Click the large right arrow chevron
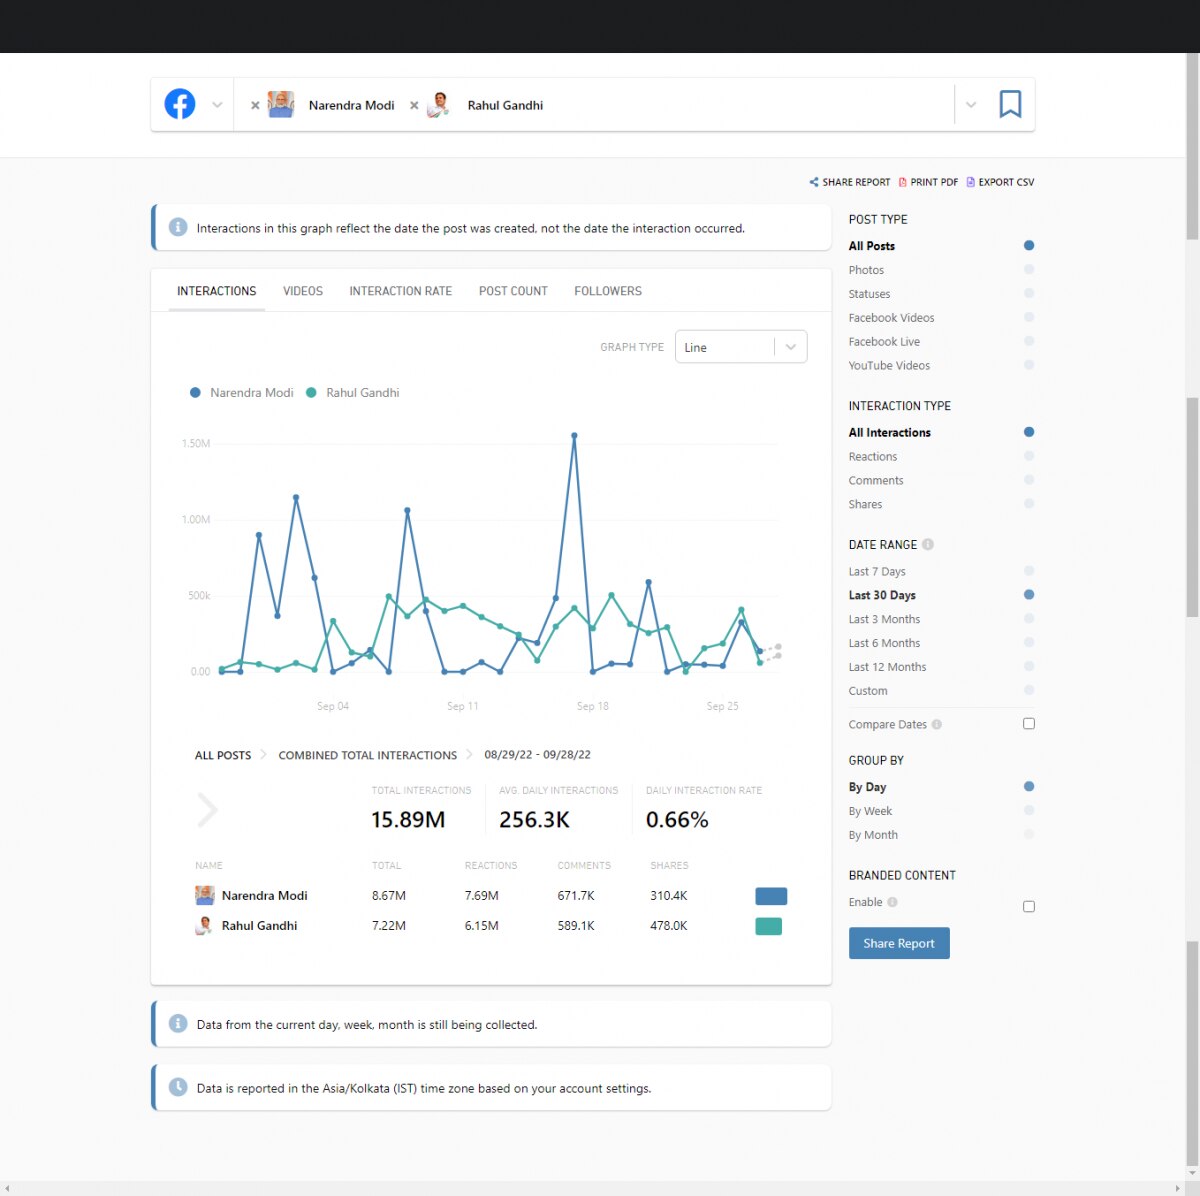1200x1196 pixels. click(207, 810)
